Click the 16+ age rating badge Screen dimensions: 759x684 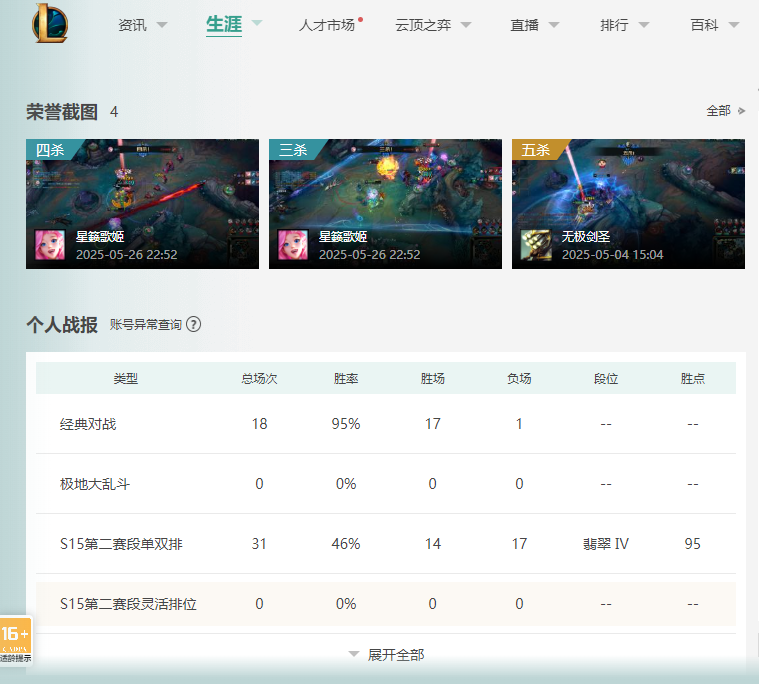click(15, 639)
